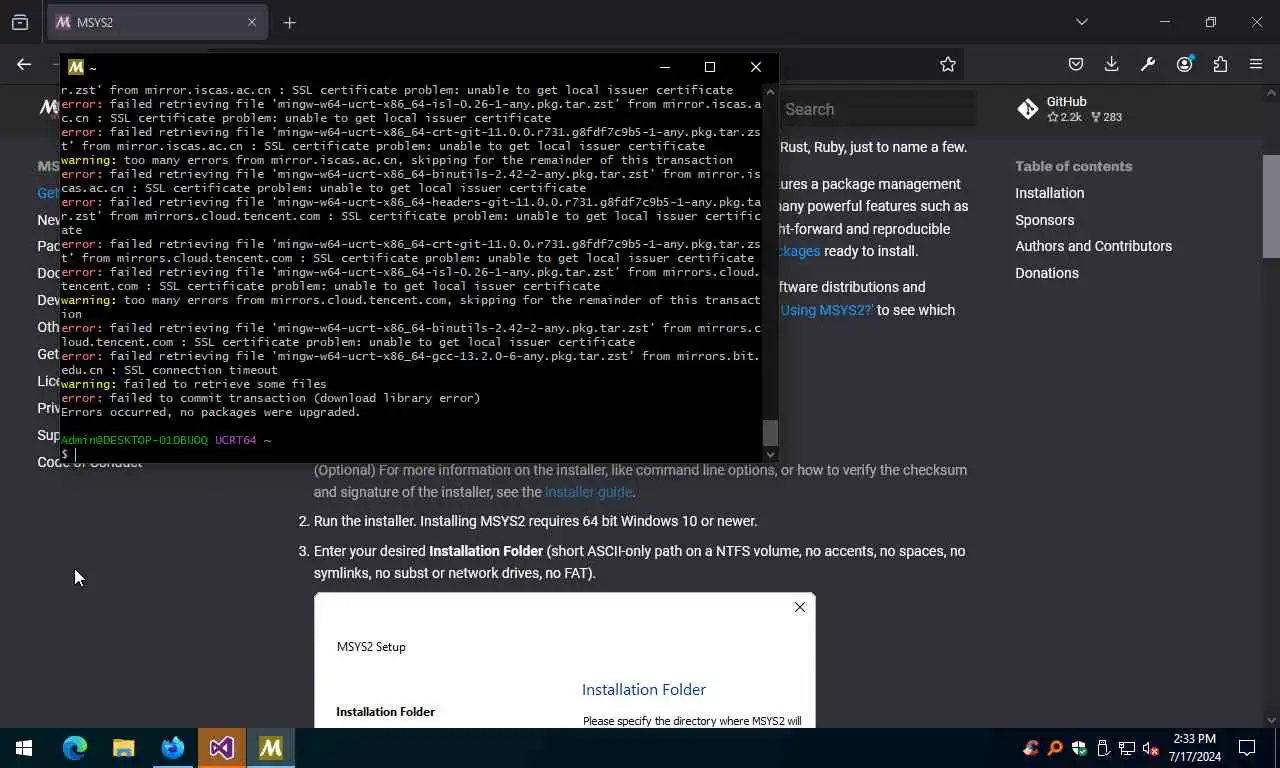Open the browser hamburger application menu

1256,64
